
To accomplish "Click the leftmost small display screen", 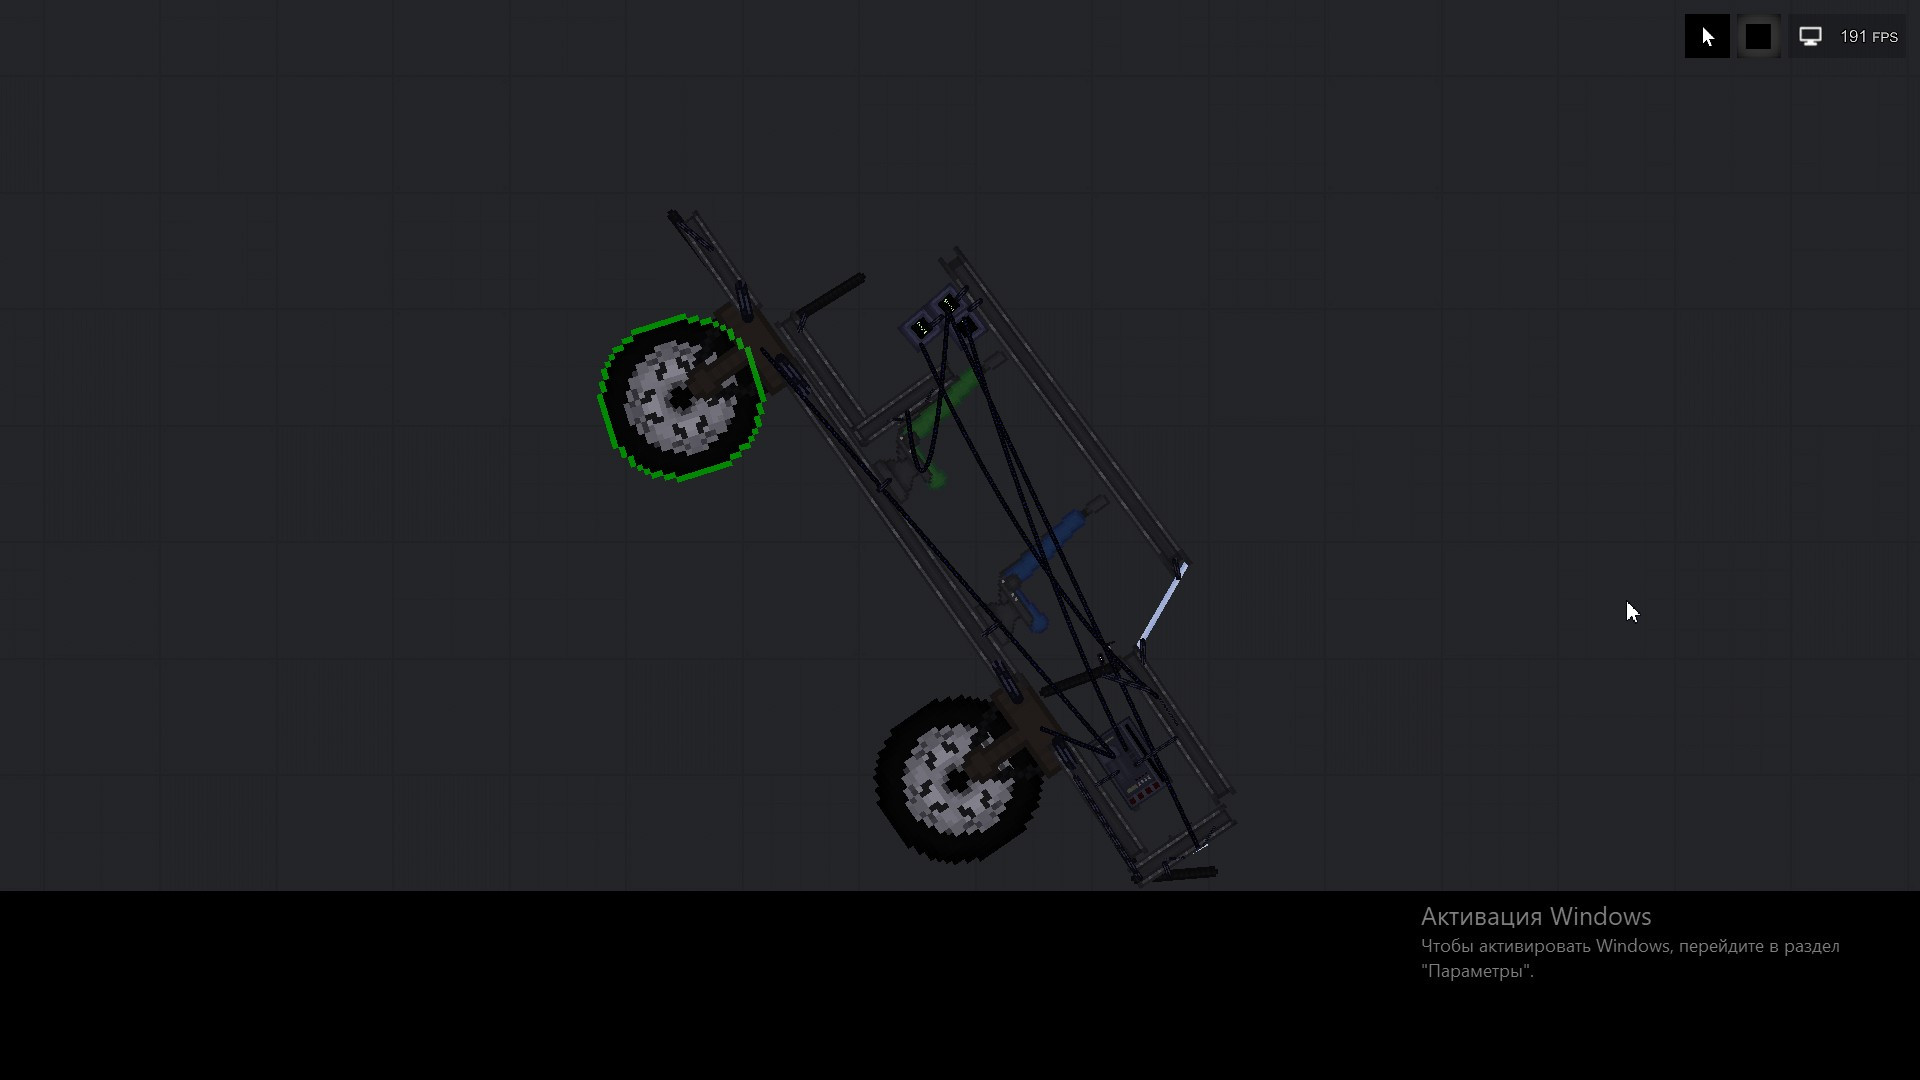I will [x=921, y=327].
